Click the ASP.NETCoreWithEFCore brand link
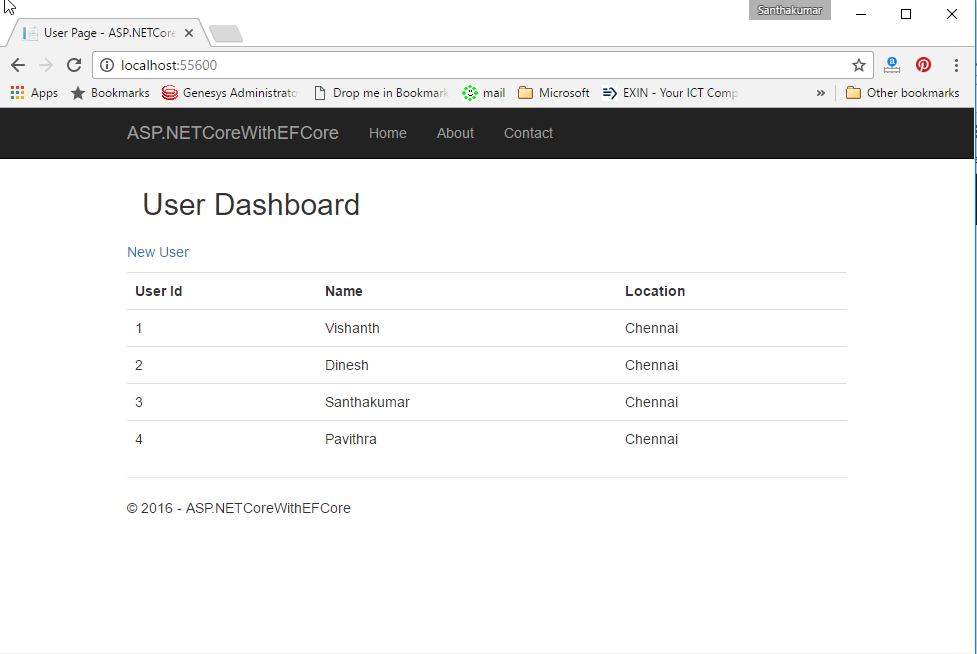This screenshot has width=977, height=654. tap(232, 133)
